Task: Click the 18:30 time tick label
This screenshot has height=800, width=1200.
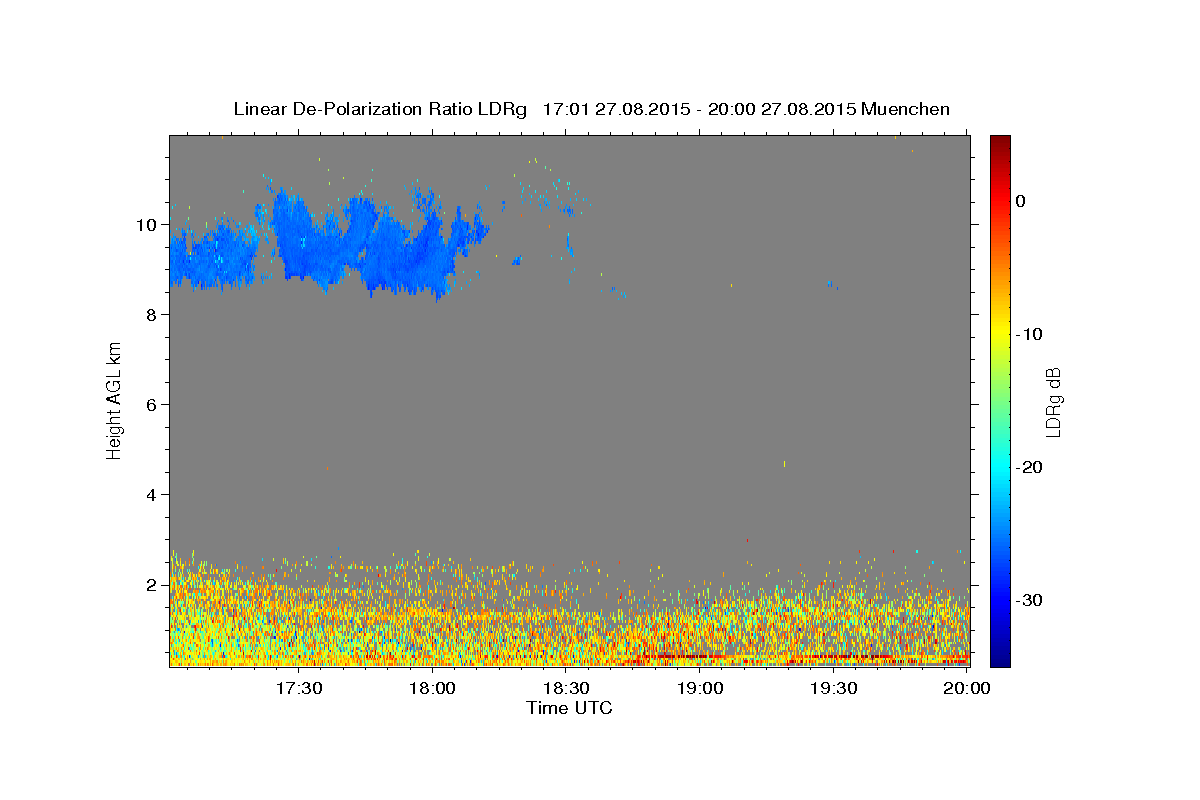Action: (566, 688)
